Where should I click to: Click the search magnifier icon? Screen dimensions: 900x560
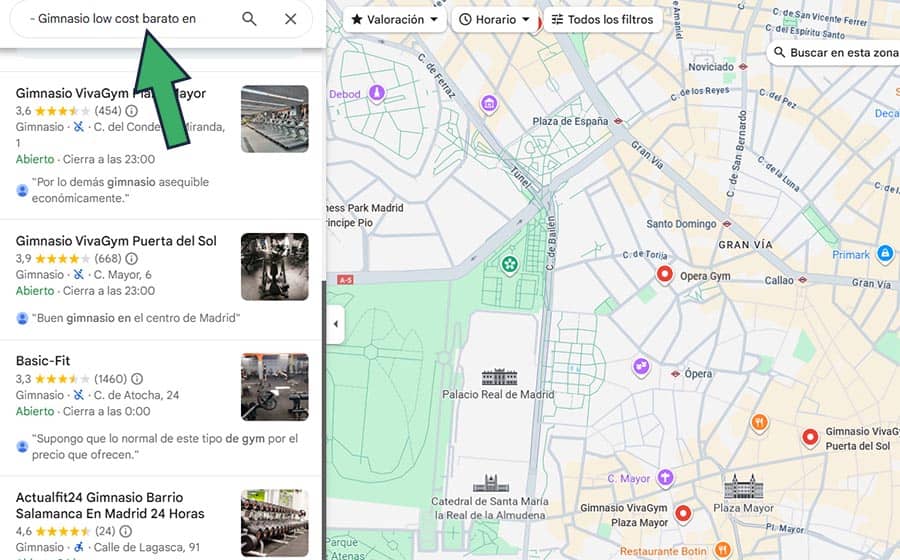(249, 19)
